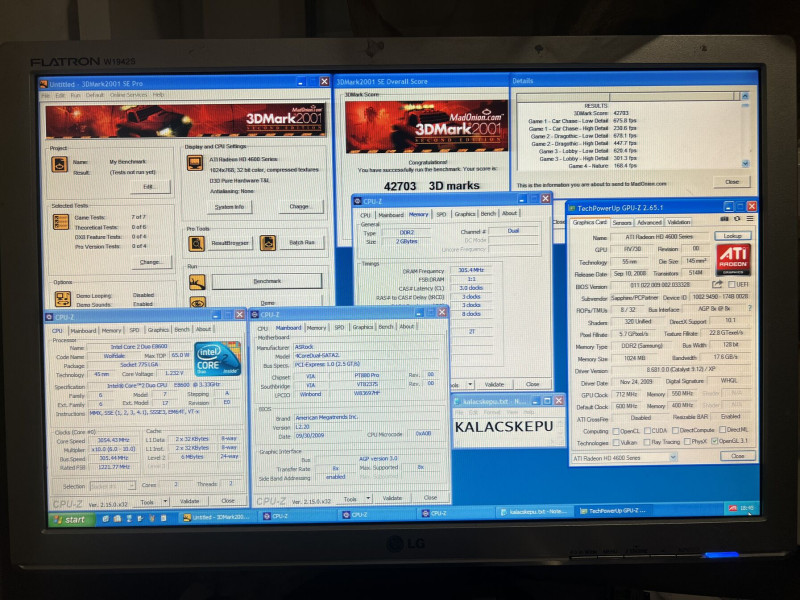Click Validate in CPU-Z Mainboard window
Image resolution: width=800 pixels, height=600 pixels.
[392, 498]
